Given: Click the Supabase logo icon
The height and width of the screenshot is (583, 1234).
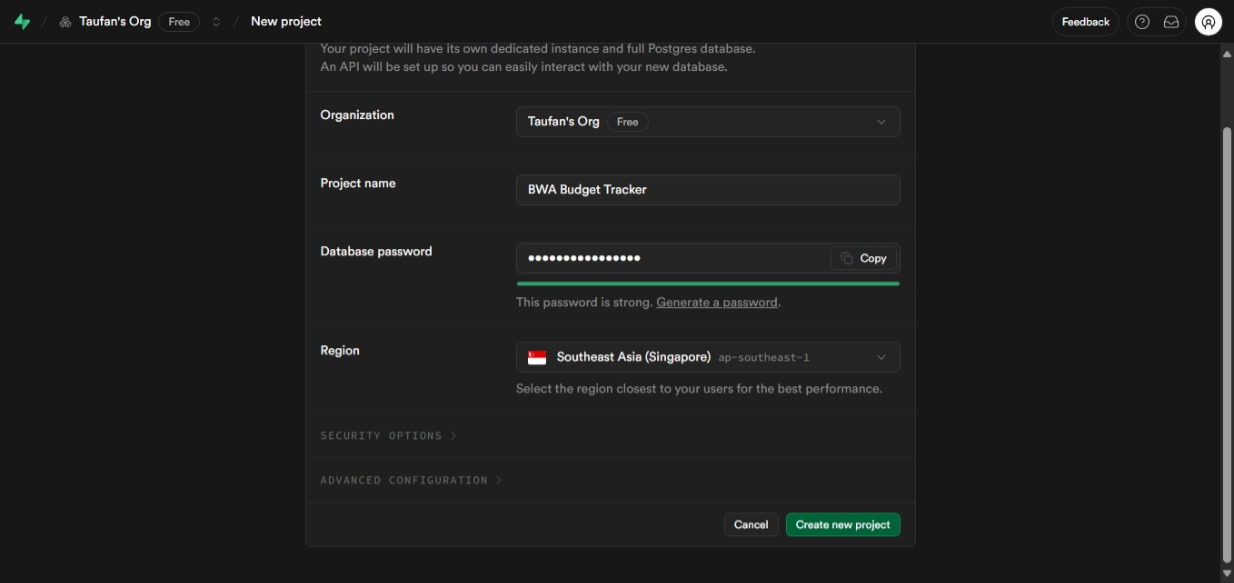Looking at the screenshot, I should [22, 21].
